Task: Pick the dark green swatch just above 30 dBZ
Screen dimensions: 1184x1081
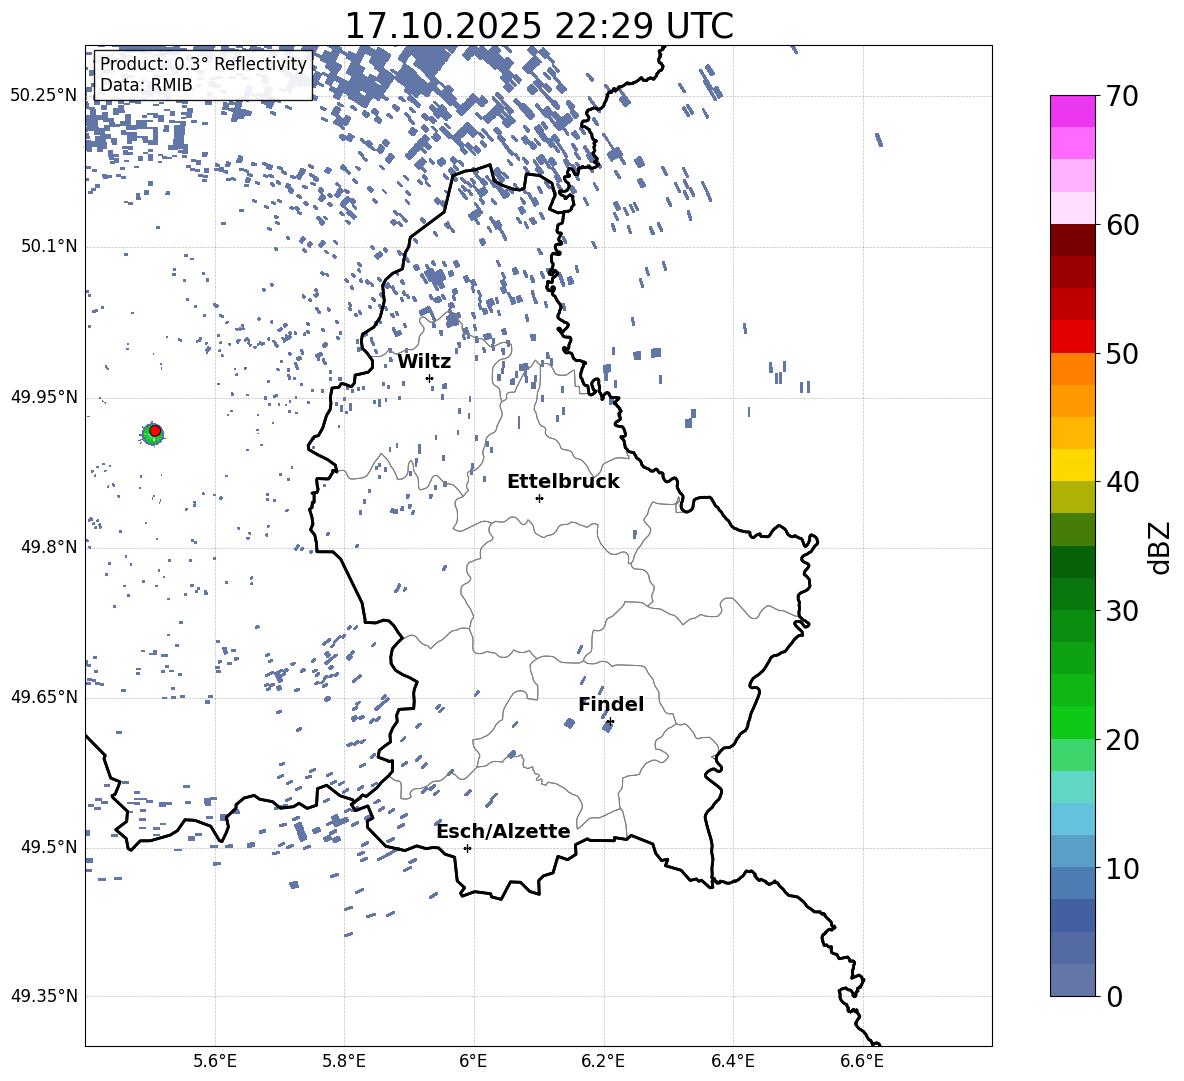Action: click(x=1072, y=594)
